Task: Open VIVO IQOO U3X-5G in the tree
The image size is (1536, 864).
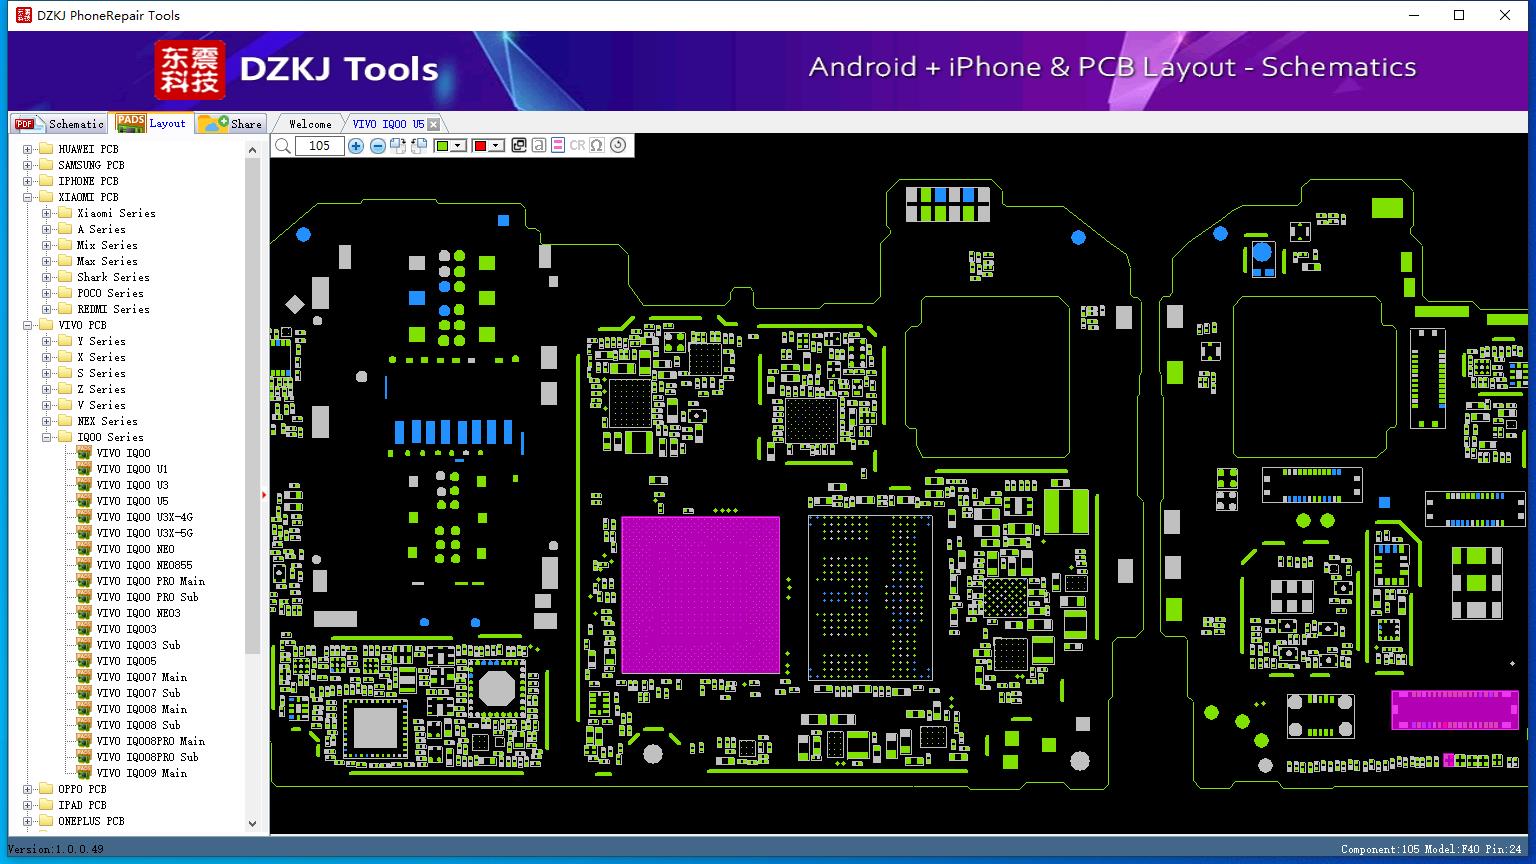Action: click(x=145, y=533)
